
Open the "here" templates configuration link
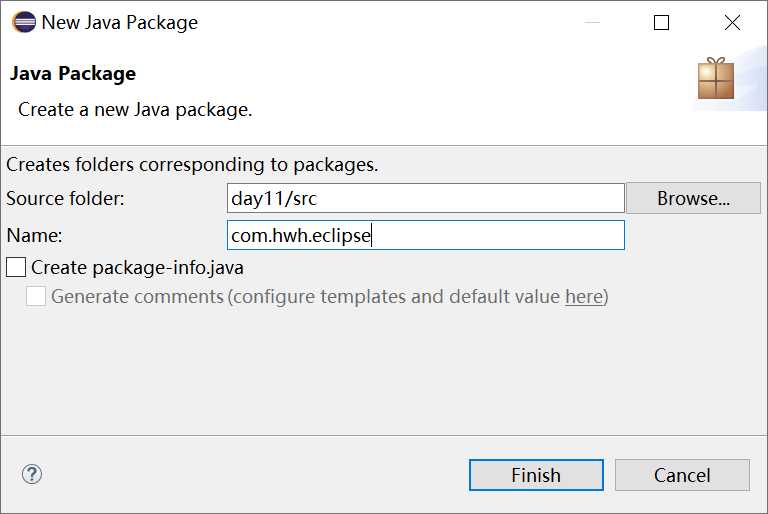coord(584,296)
